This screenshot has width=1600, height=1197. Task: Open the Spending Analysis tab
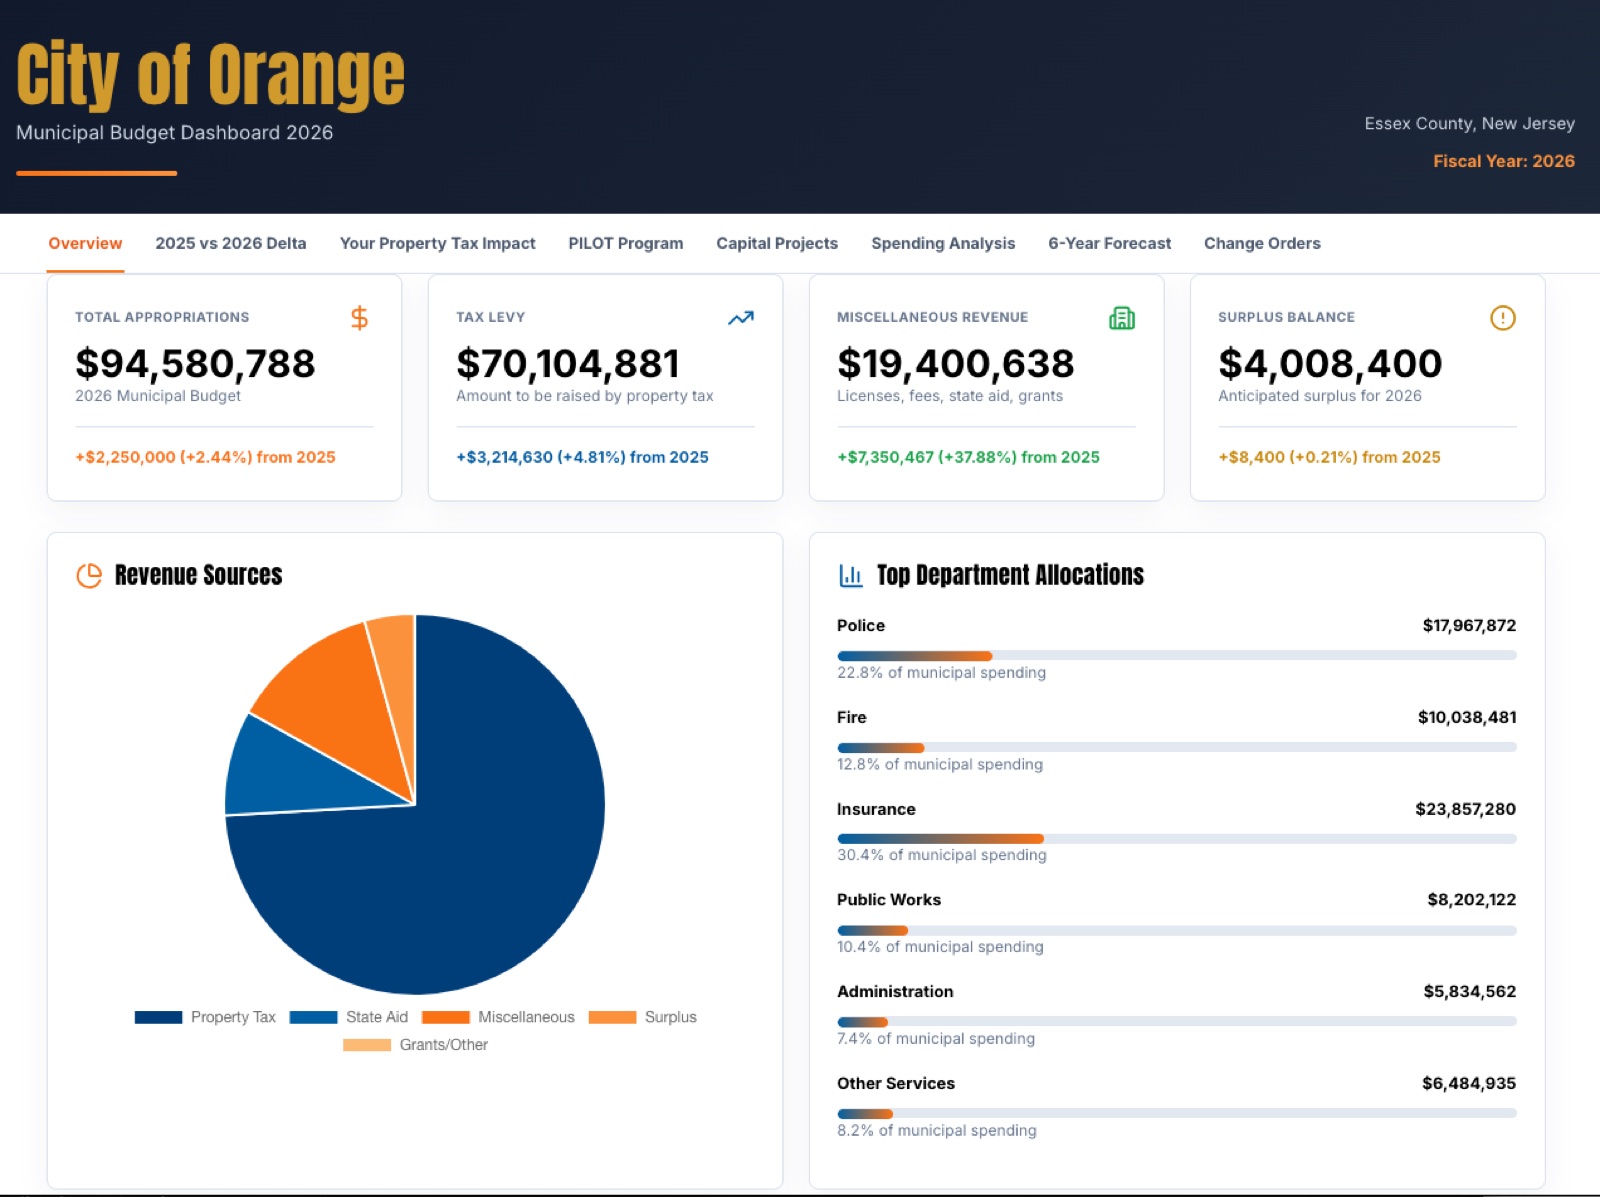coord(943,243)
